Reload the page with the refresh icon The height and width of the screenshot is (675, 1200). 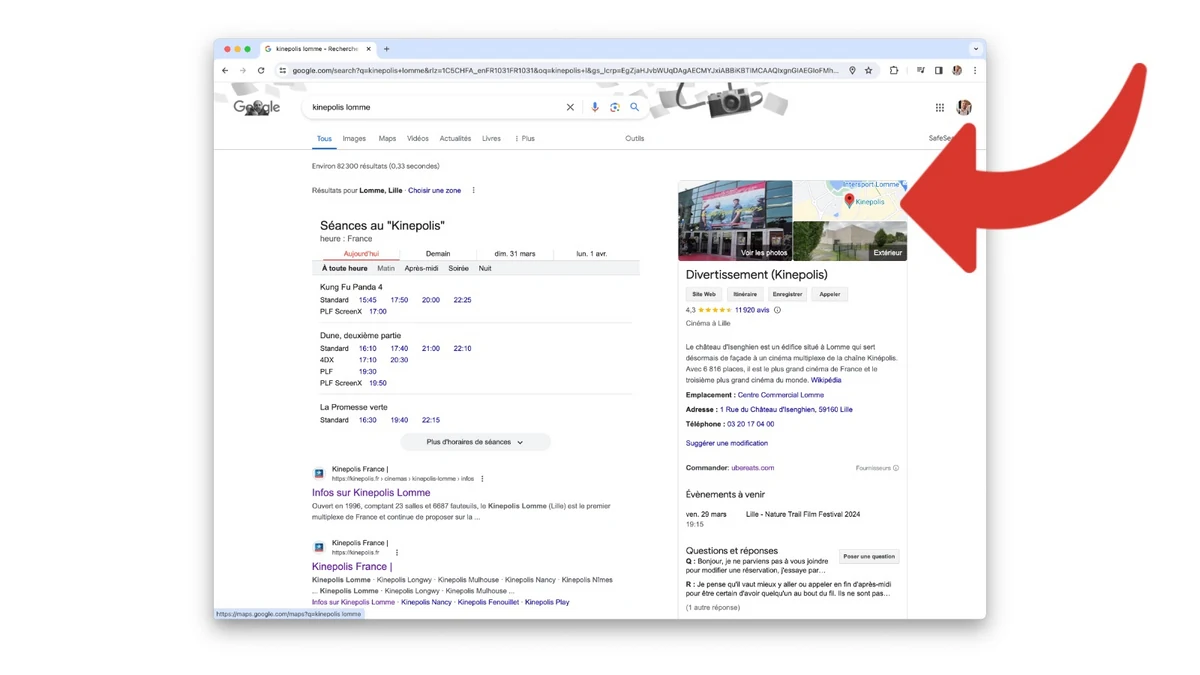[261, 71]
